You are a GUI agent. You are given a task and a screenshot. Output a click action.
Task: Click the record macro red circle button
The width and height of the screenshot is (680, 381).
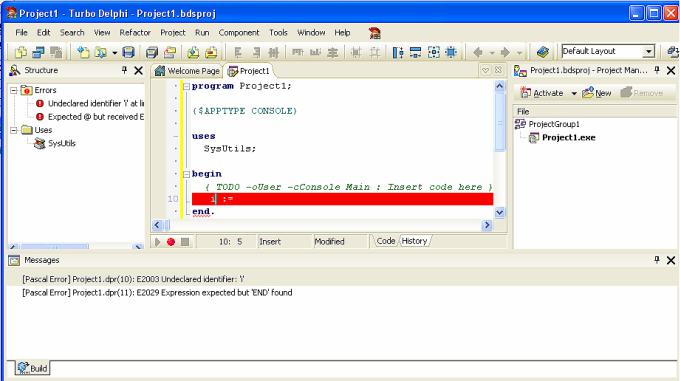click(171, 242)
